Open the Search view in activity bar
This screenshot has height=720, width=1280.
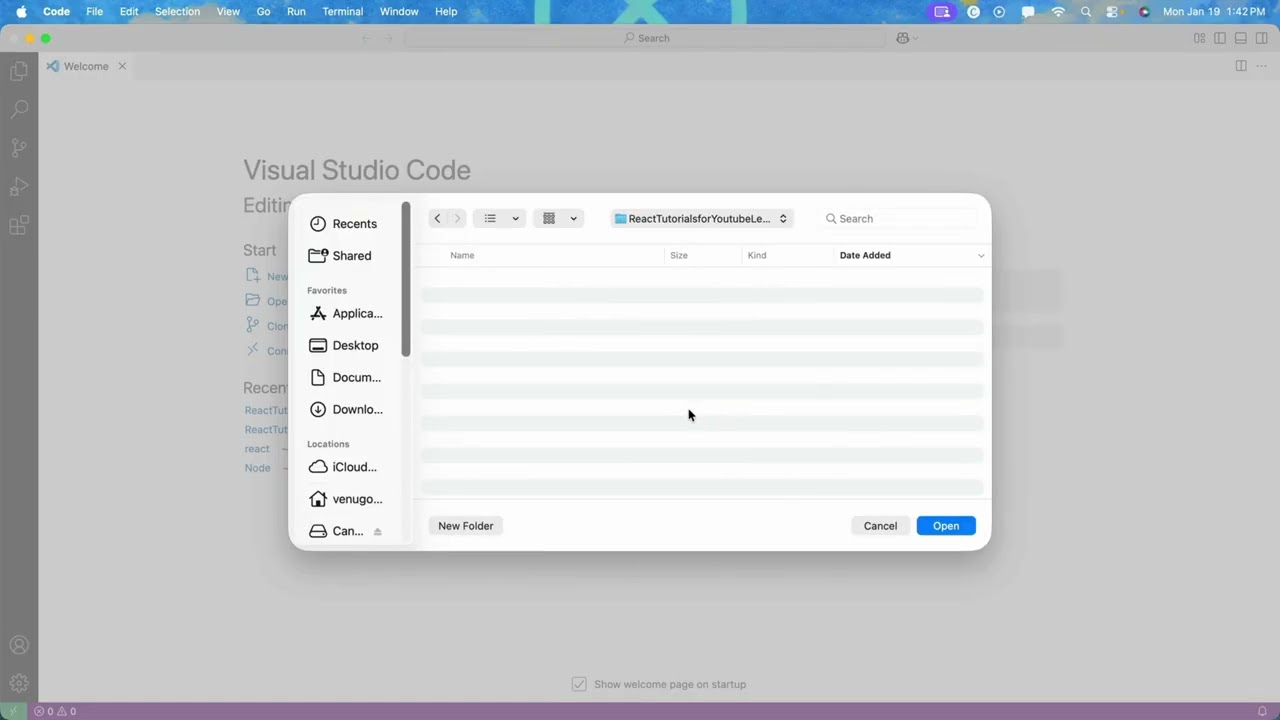click(18, 109)
